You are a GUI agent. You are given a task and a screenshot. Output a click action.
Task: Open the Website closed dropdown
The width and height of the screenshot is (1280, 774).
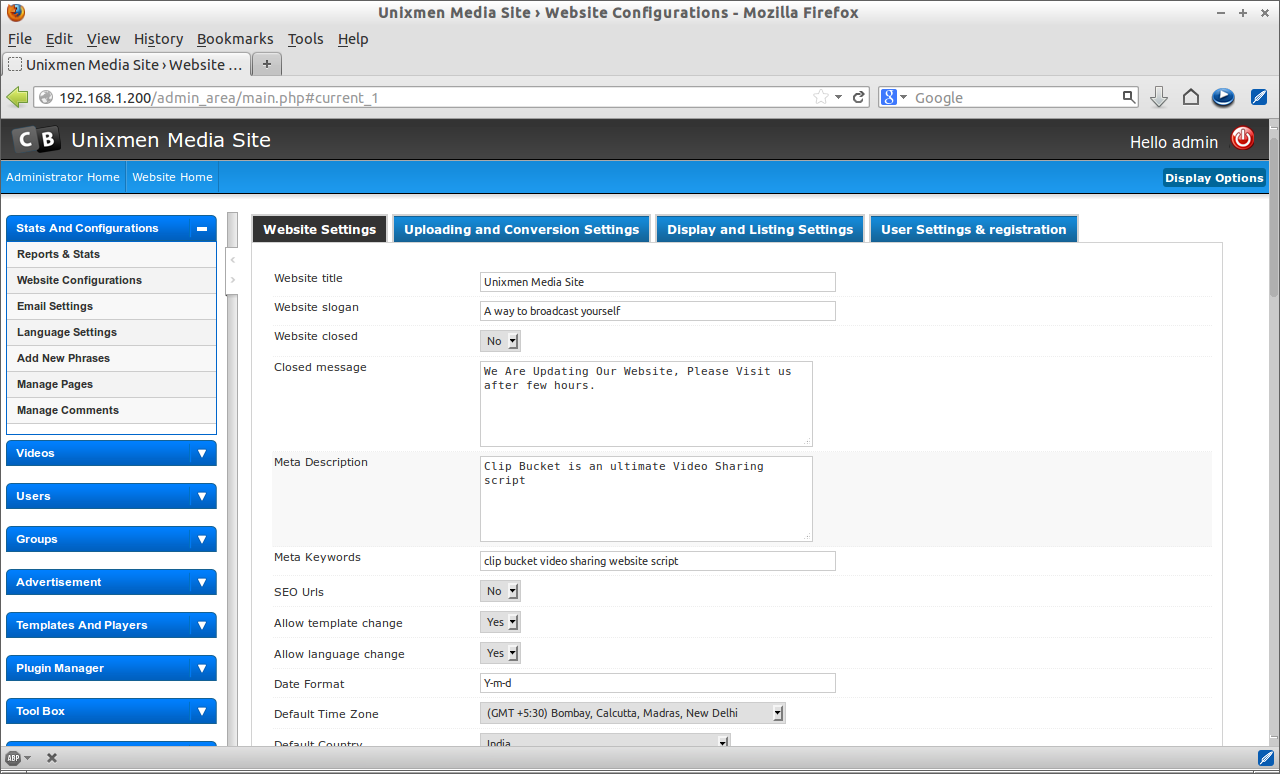(500, 341)
